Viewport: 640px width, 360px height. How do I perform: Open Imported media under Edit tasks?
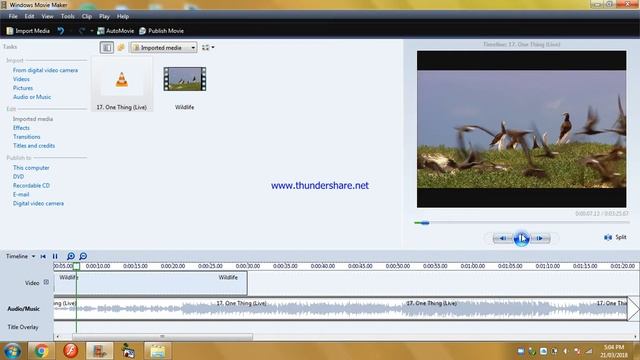click(x=33, y=119)
